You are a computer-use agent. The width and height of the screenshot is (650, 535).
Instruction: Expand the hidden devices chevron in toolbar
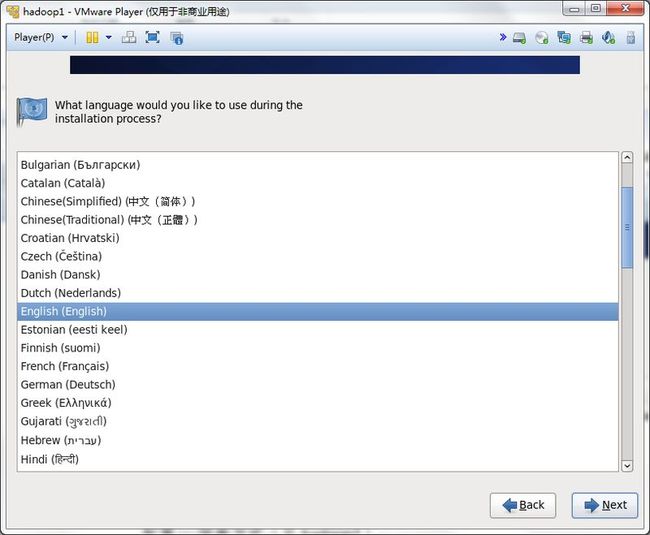coord(503,37)
